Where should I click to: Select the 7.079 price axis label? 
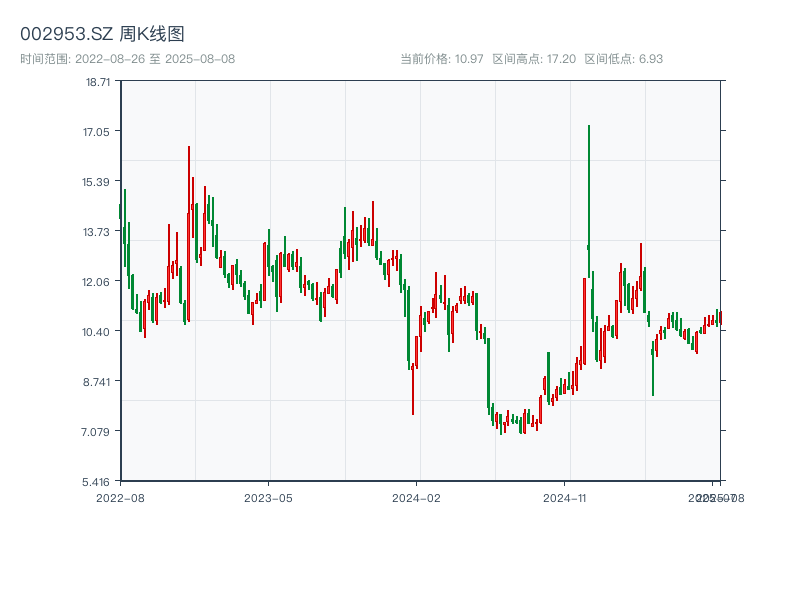[98, 432]
